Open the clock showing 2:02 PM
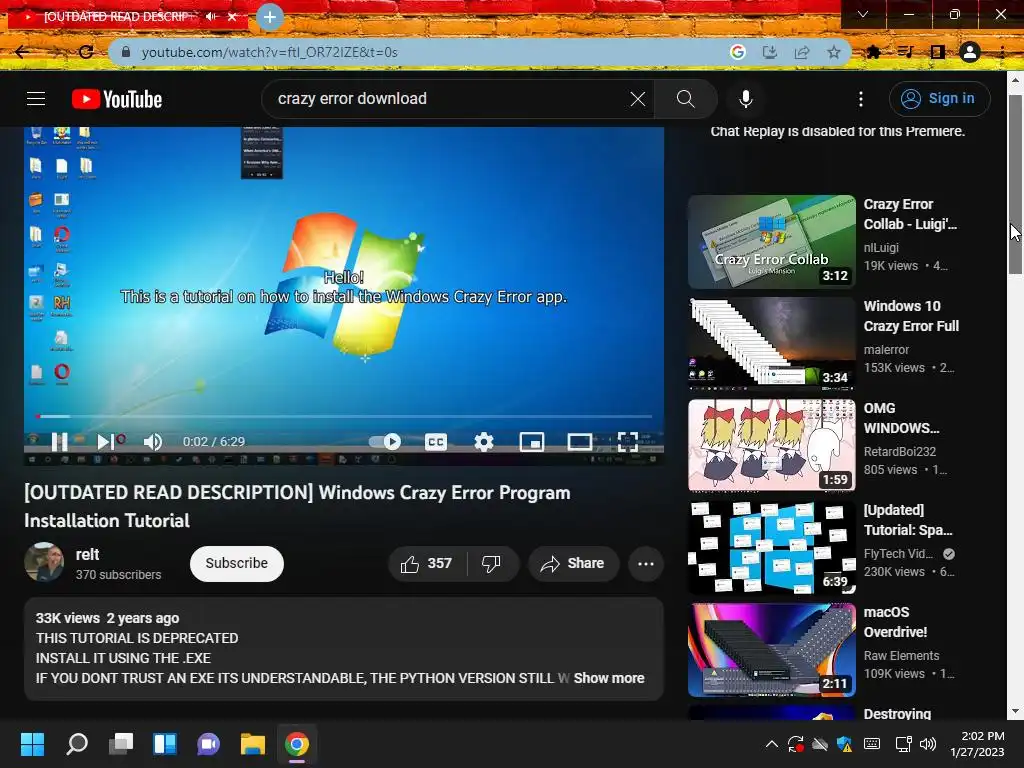1024x768 pixels. tap(978, 744)
